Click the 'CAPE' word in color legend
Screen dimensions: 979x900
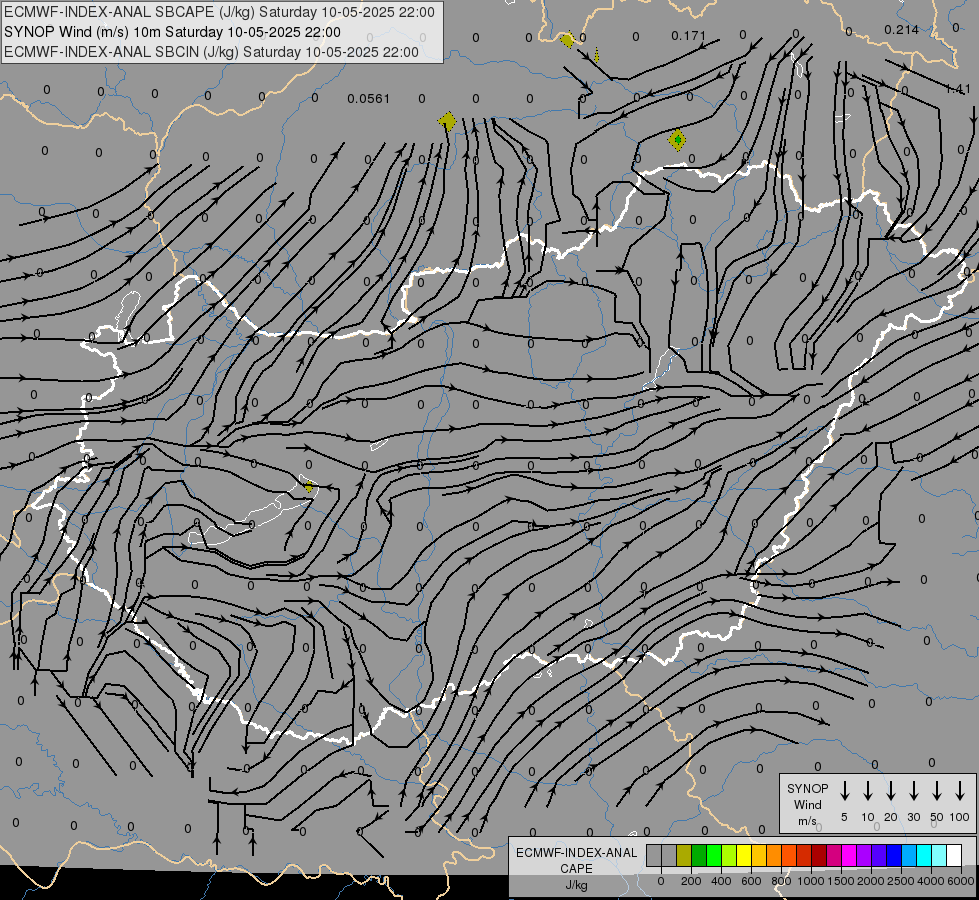[x=576, y=869]
